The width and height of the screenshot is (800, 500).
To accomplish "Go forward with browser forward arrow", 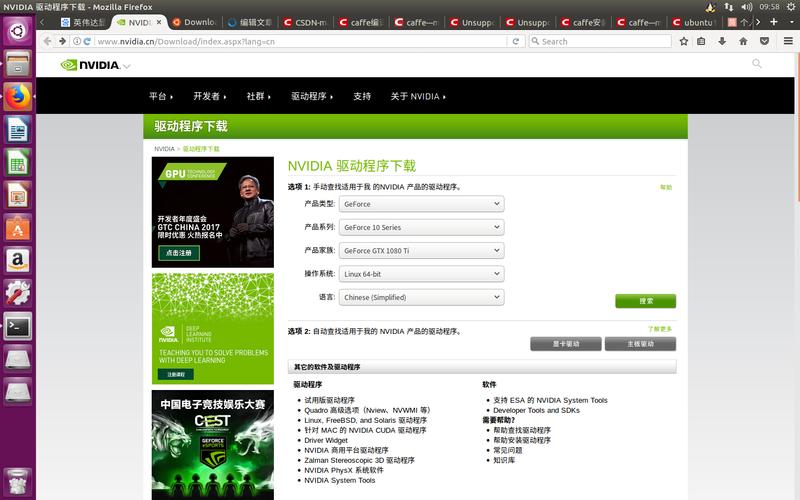I will pyautogui.click(x=62, y=41).
